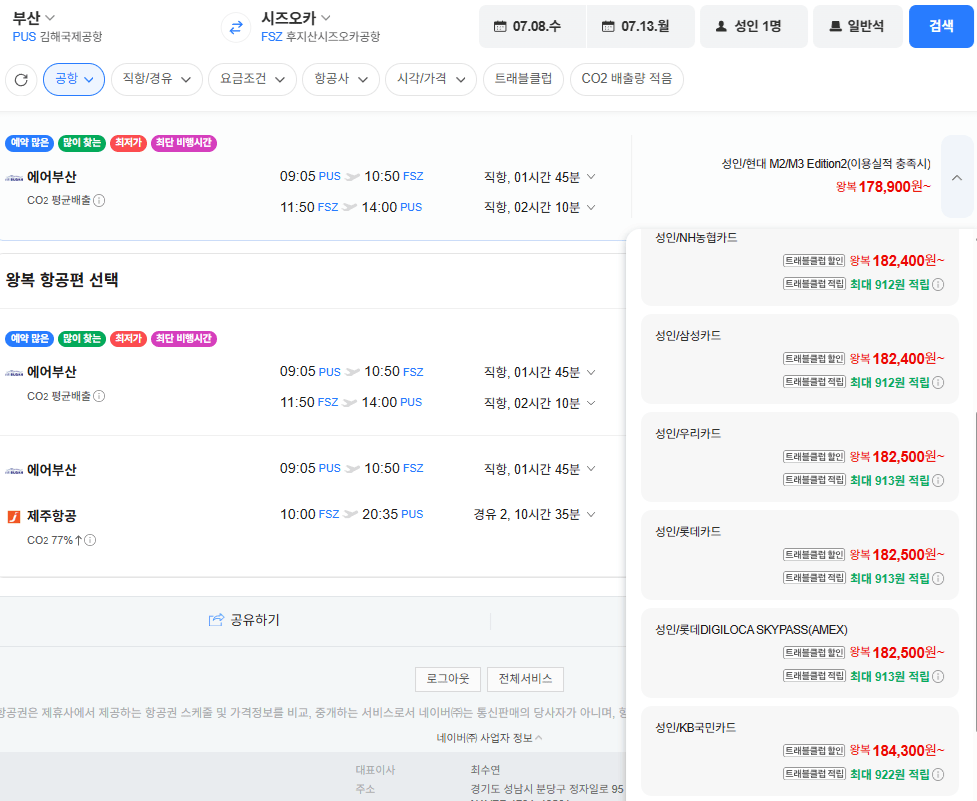Image resolution: width=977 pixels, height=801 pixels.
Task: Expand top card 11:50 return flight details
Action: point(591,207)
